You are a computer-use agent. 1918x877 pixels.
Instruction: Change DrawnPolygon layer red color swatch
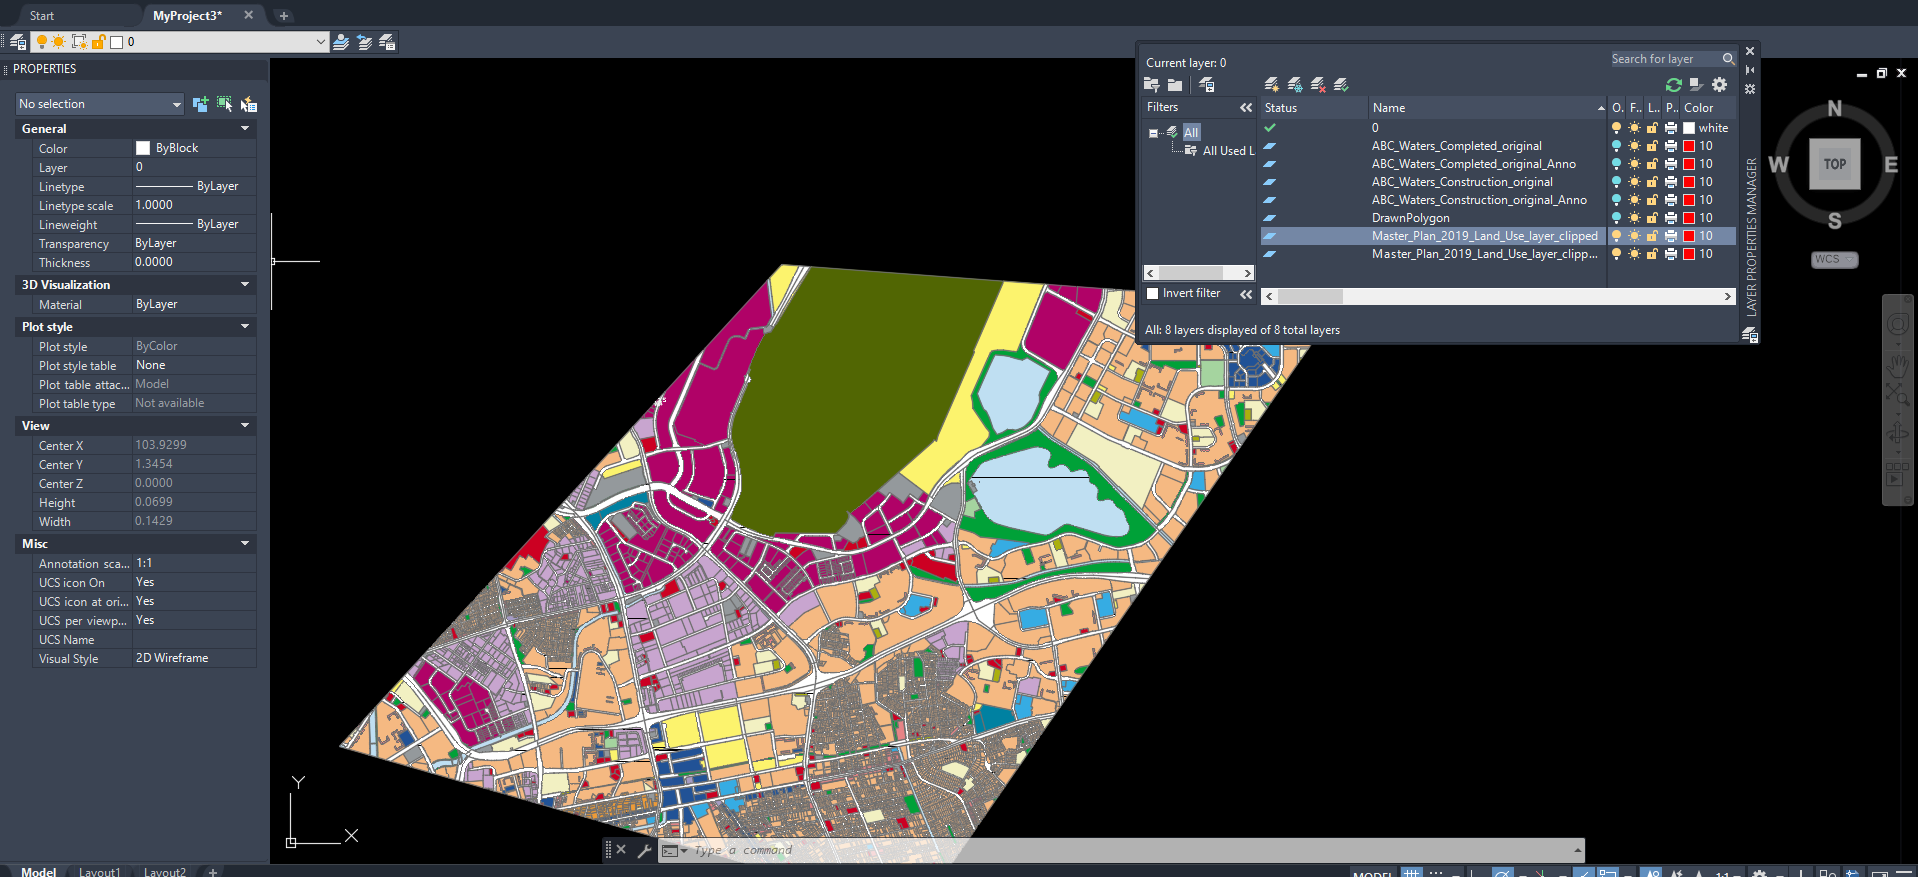pos(1689,218)
